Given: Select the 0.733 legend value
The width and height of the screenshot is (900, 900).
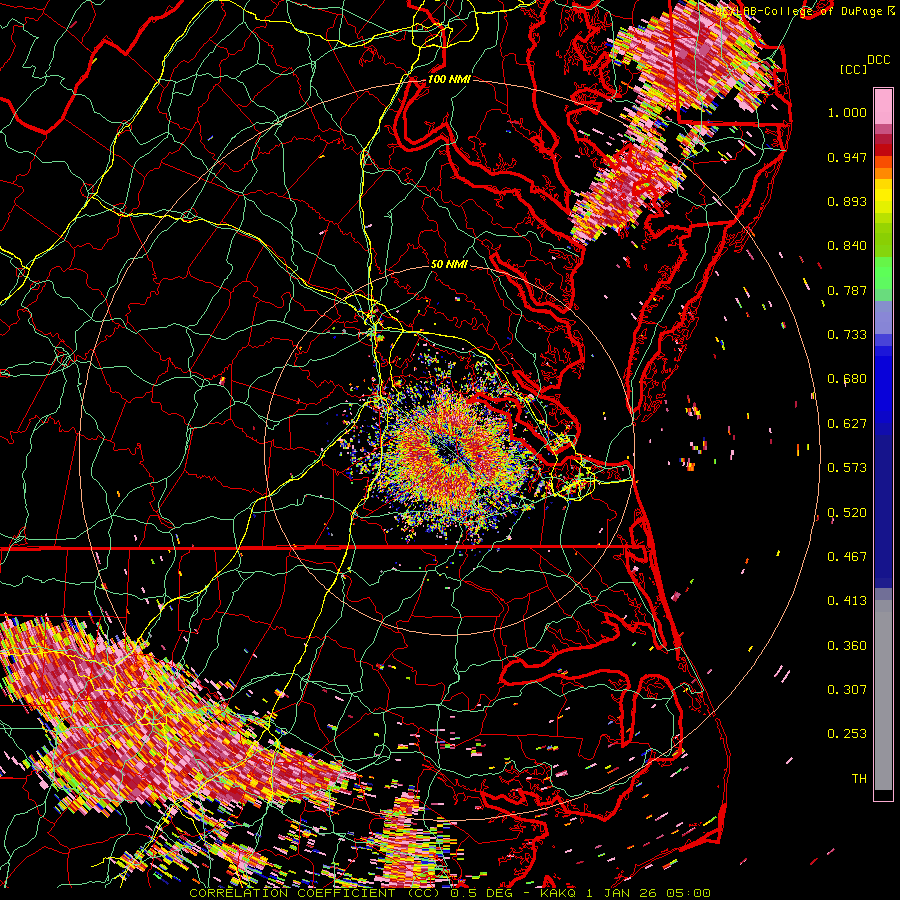Looking at the screenshot, I should (847, 335).
